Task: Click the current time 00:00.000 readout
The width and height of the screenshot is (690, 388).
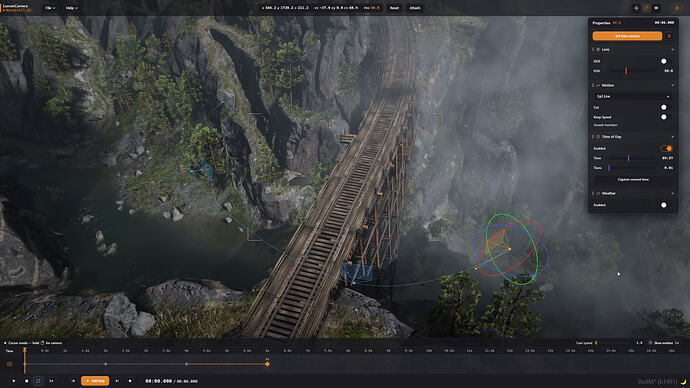Action: (158, 381)
